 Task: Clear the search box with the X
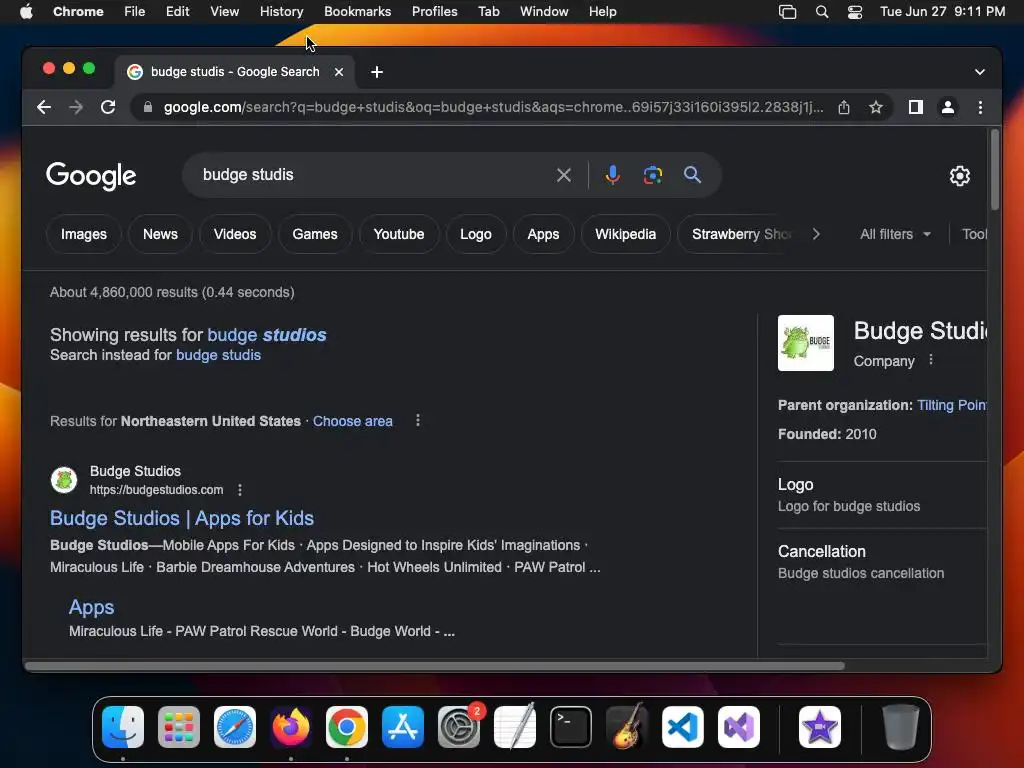point(564,175)
